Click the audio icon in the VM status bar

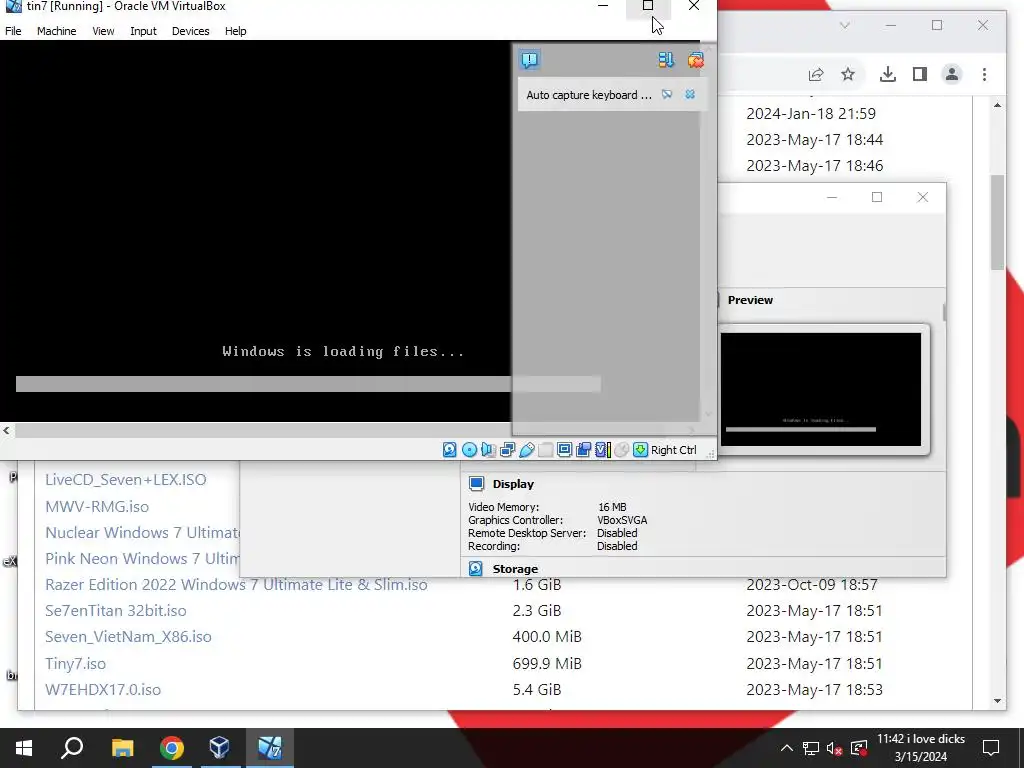click(488, 449)
